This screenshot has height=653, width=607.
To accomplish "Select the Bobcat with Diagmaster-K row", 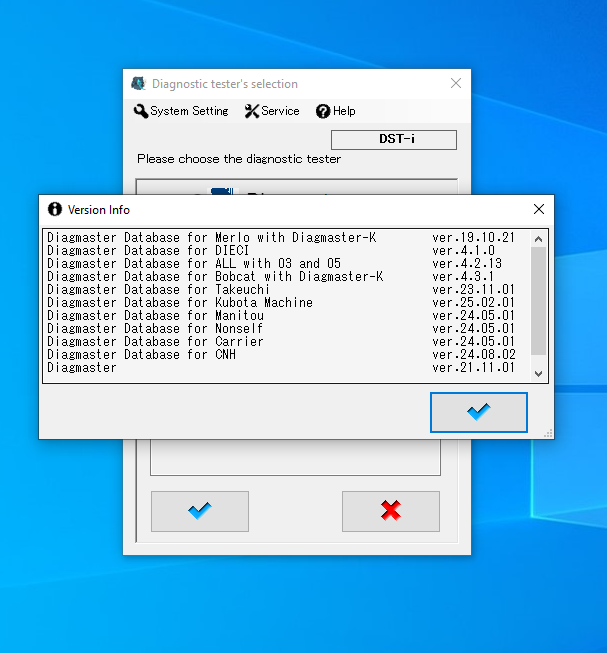I will point(215,276).
